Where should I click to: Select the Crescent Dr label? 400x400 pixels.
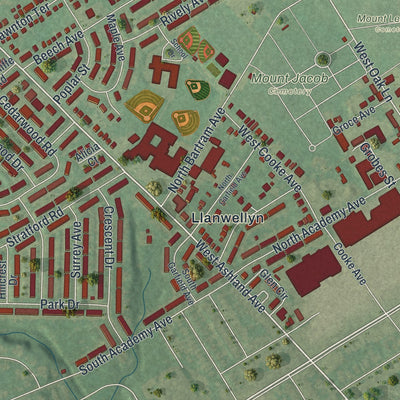(109, 237)
